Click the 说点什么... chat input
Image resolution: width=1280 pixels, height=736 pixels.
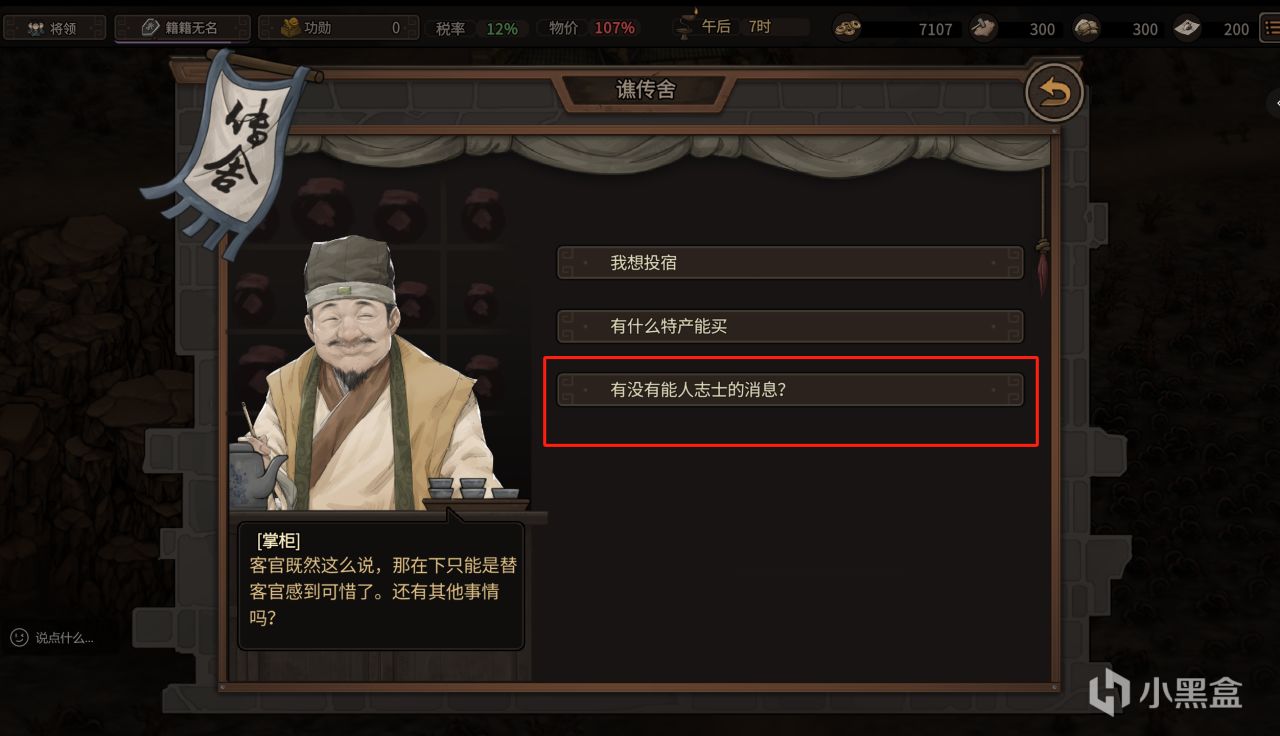point(64,638)
